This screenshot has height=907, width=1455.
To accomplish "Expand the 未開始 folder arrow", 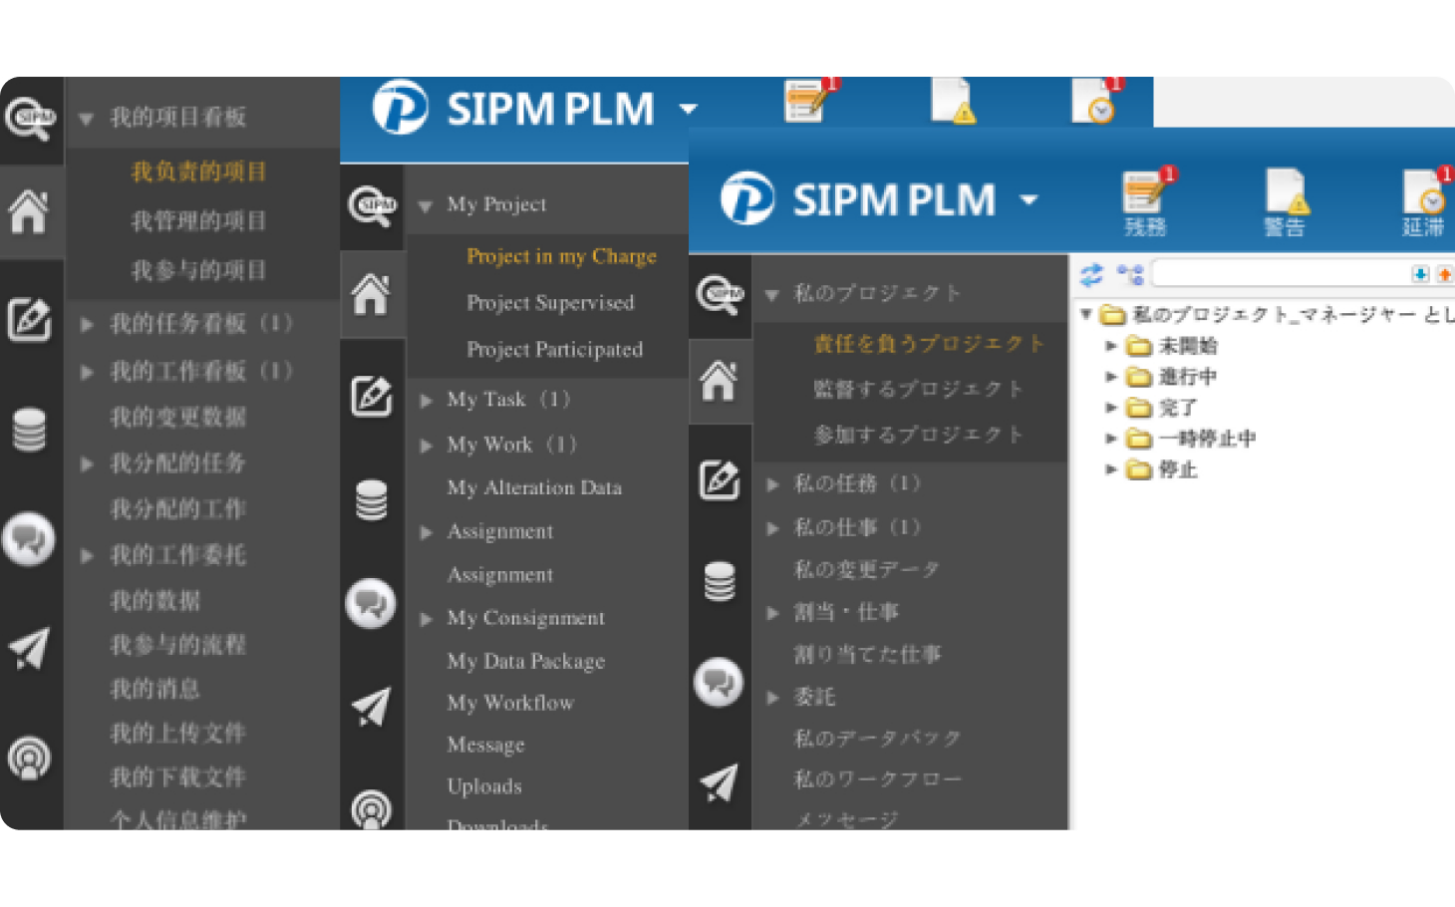I will point(1111,346).
